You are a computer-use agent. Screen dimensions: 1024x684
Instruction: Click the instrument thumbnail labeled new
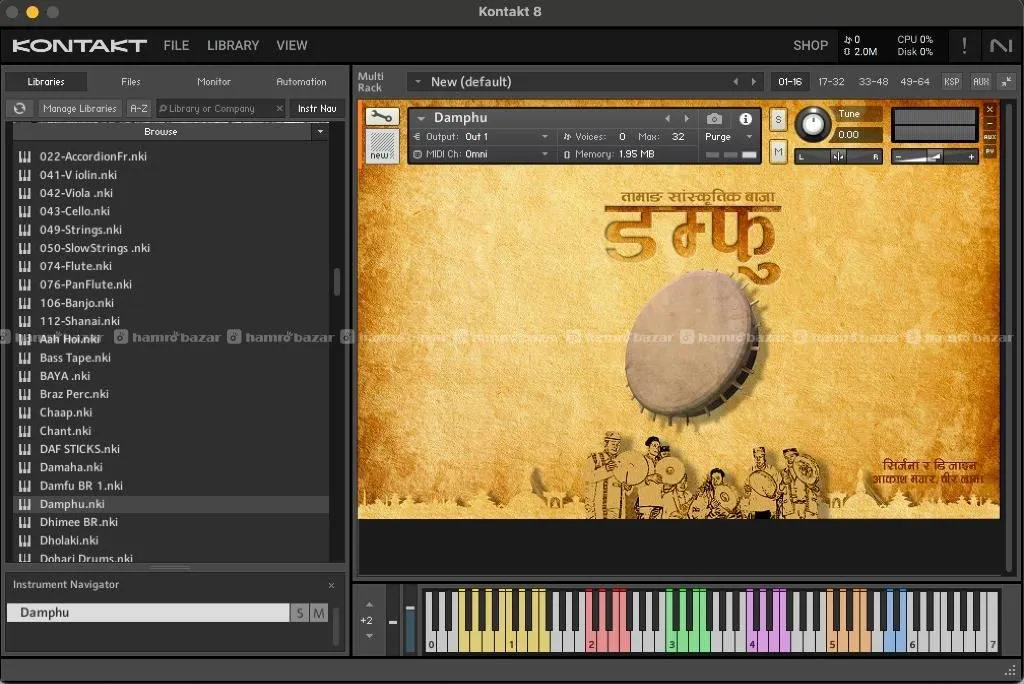[382, 146]
